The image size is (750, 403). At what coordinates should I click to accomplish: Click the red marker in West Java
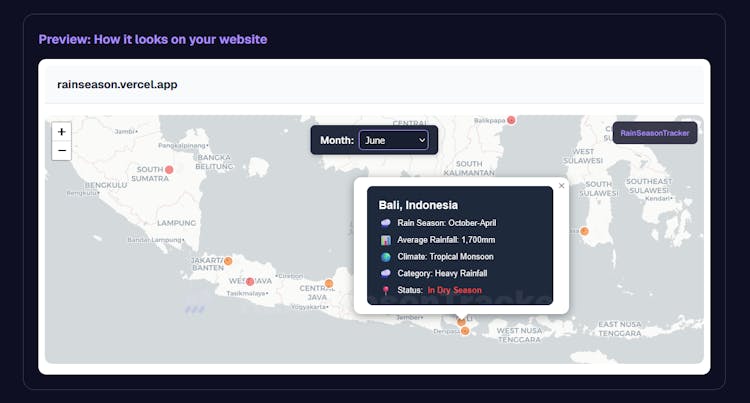point(250,282)
